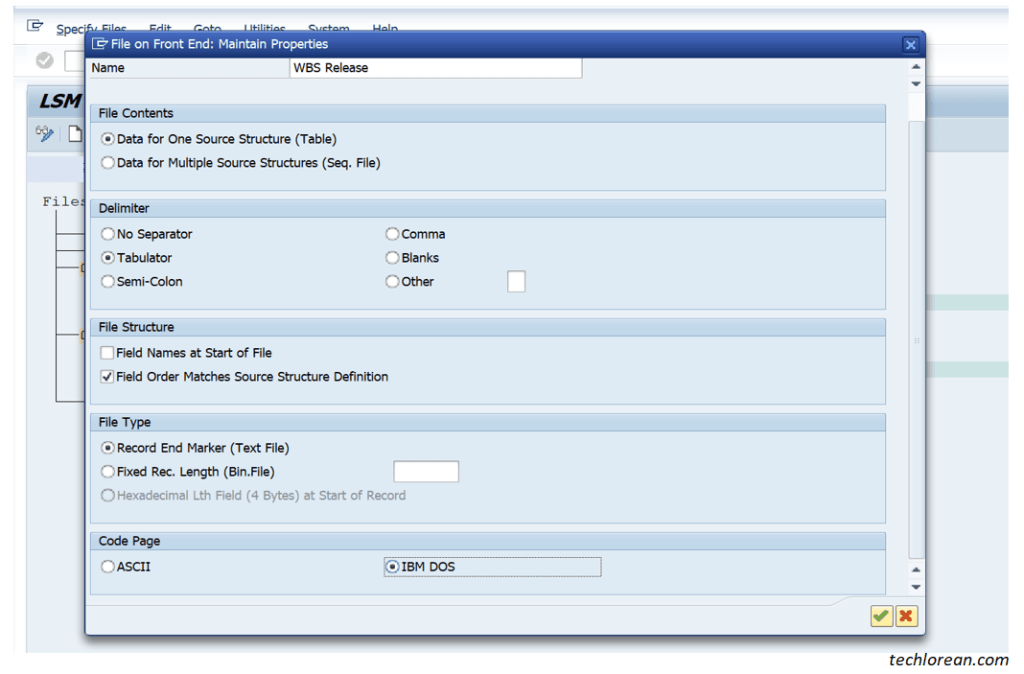Open the System menu

(328, 28)
